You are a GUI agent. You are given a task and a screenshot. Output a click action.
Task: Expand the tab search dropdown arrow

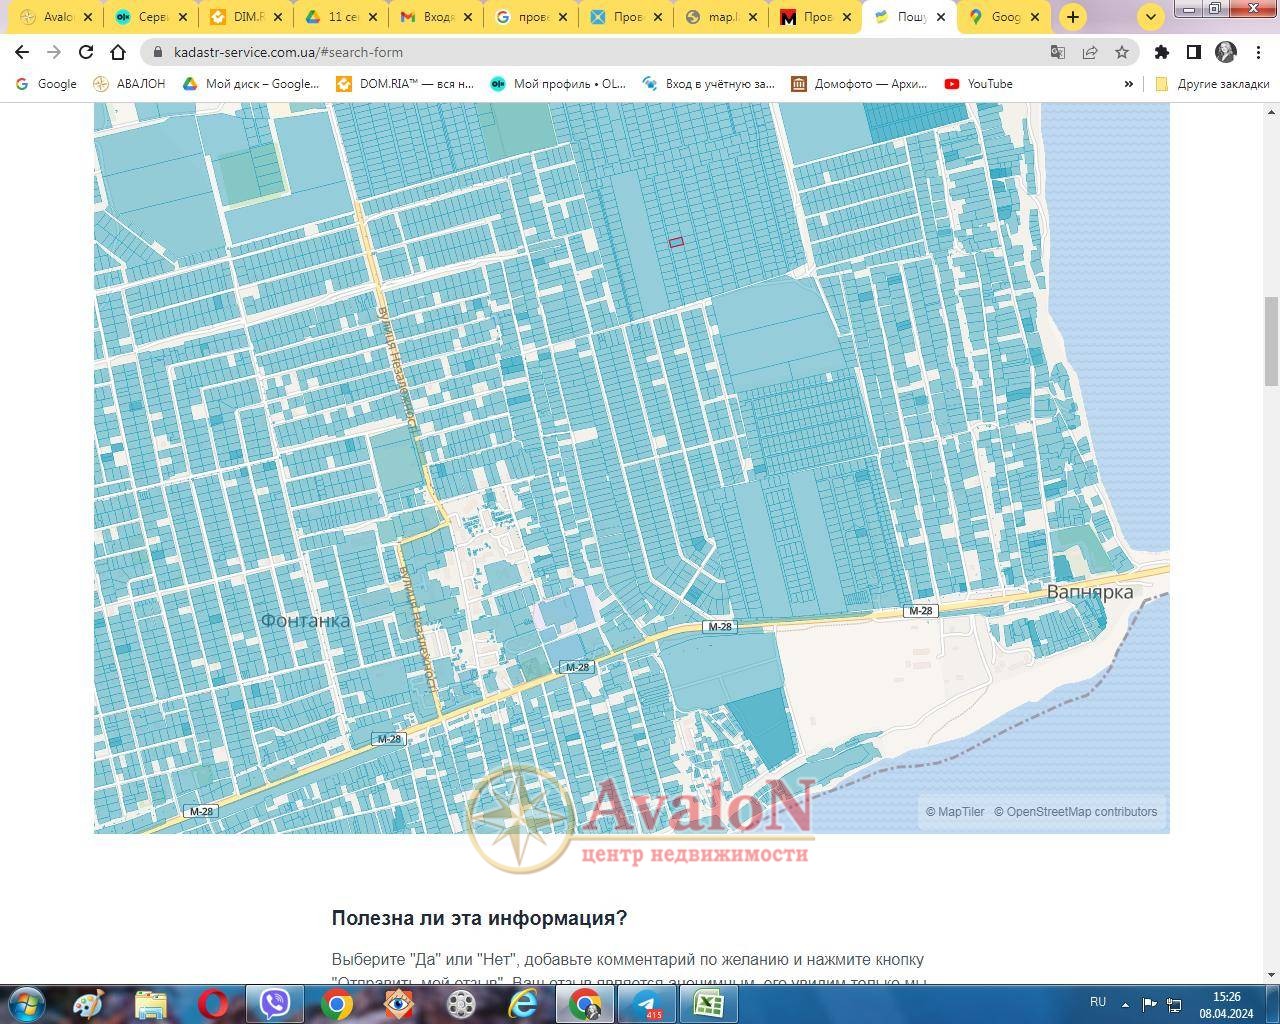click(1151, 17)
